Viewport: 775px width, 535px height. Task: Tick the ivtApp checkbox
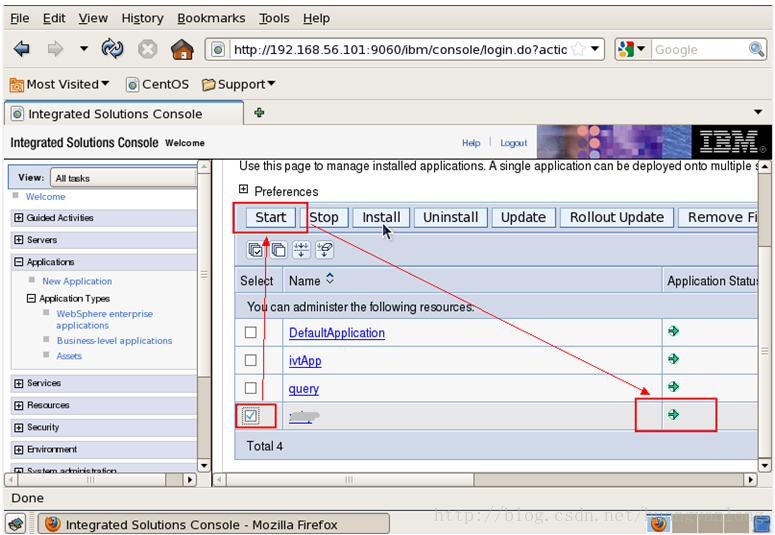[x=251, y=360]
